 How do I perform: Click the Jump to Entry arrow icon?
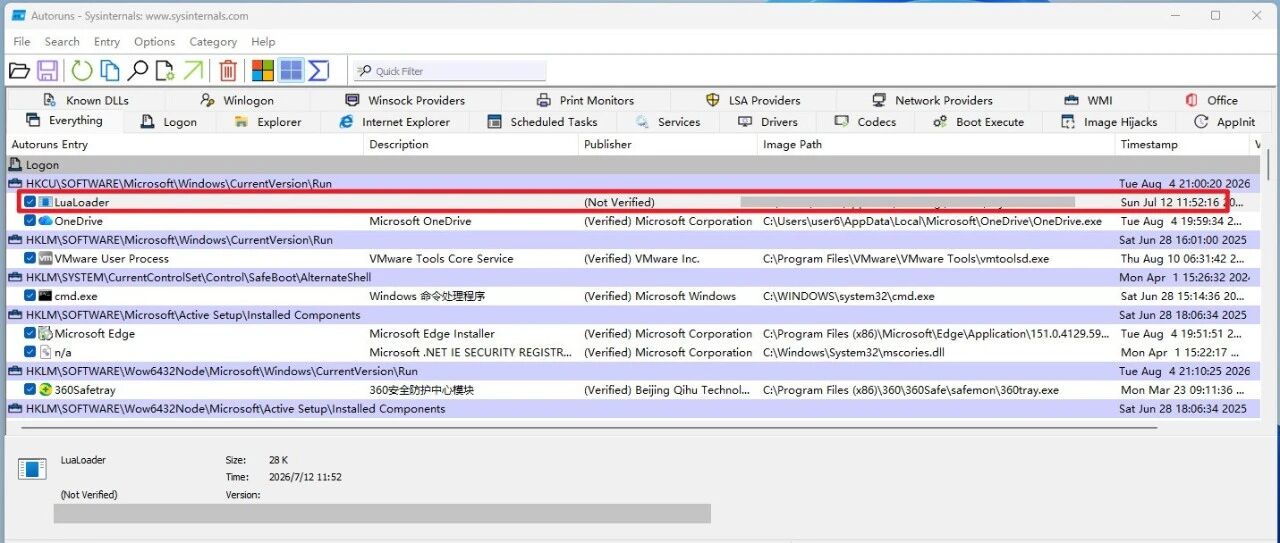pyautogui.click(x=193, y=71)
